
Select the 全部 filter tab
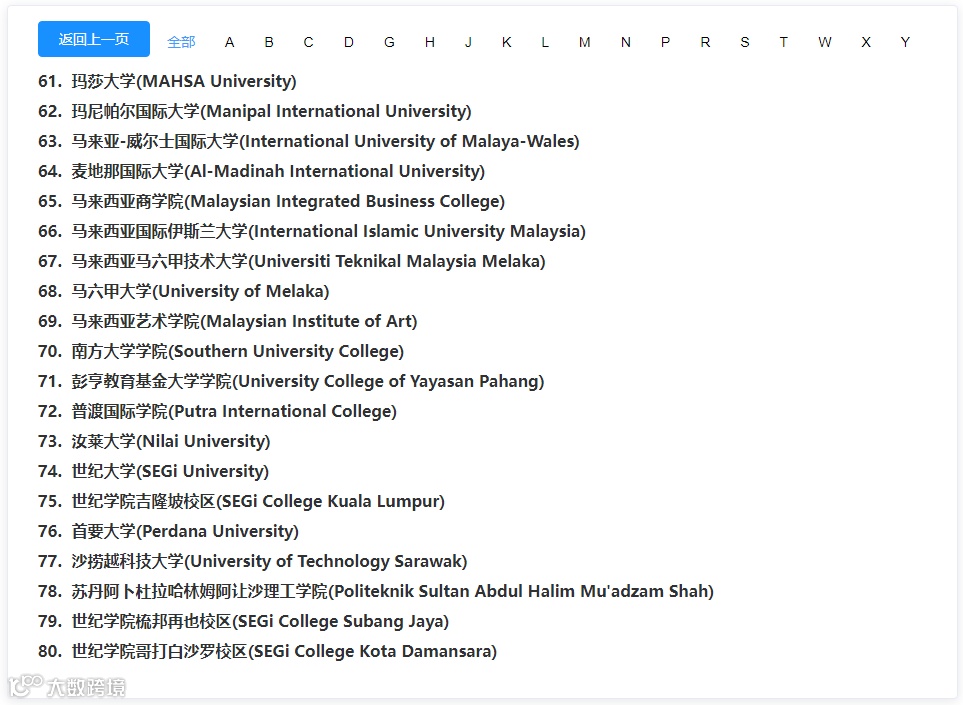(181, 42)
